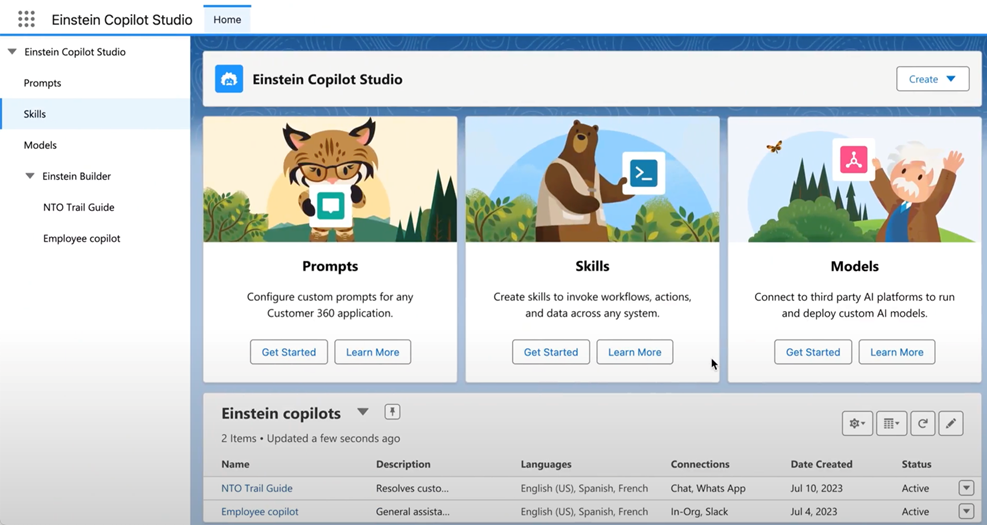Open NTO Trail Guide in sidebar

tap(79, 207)
